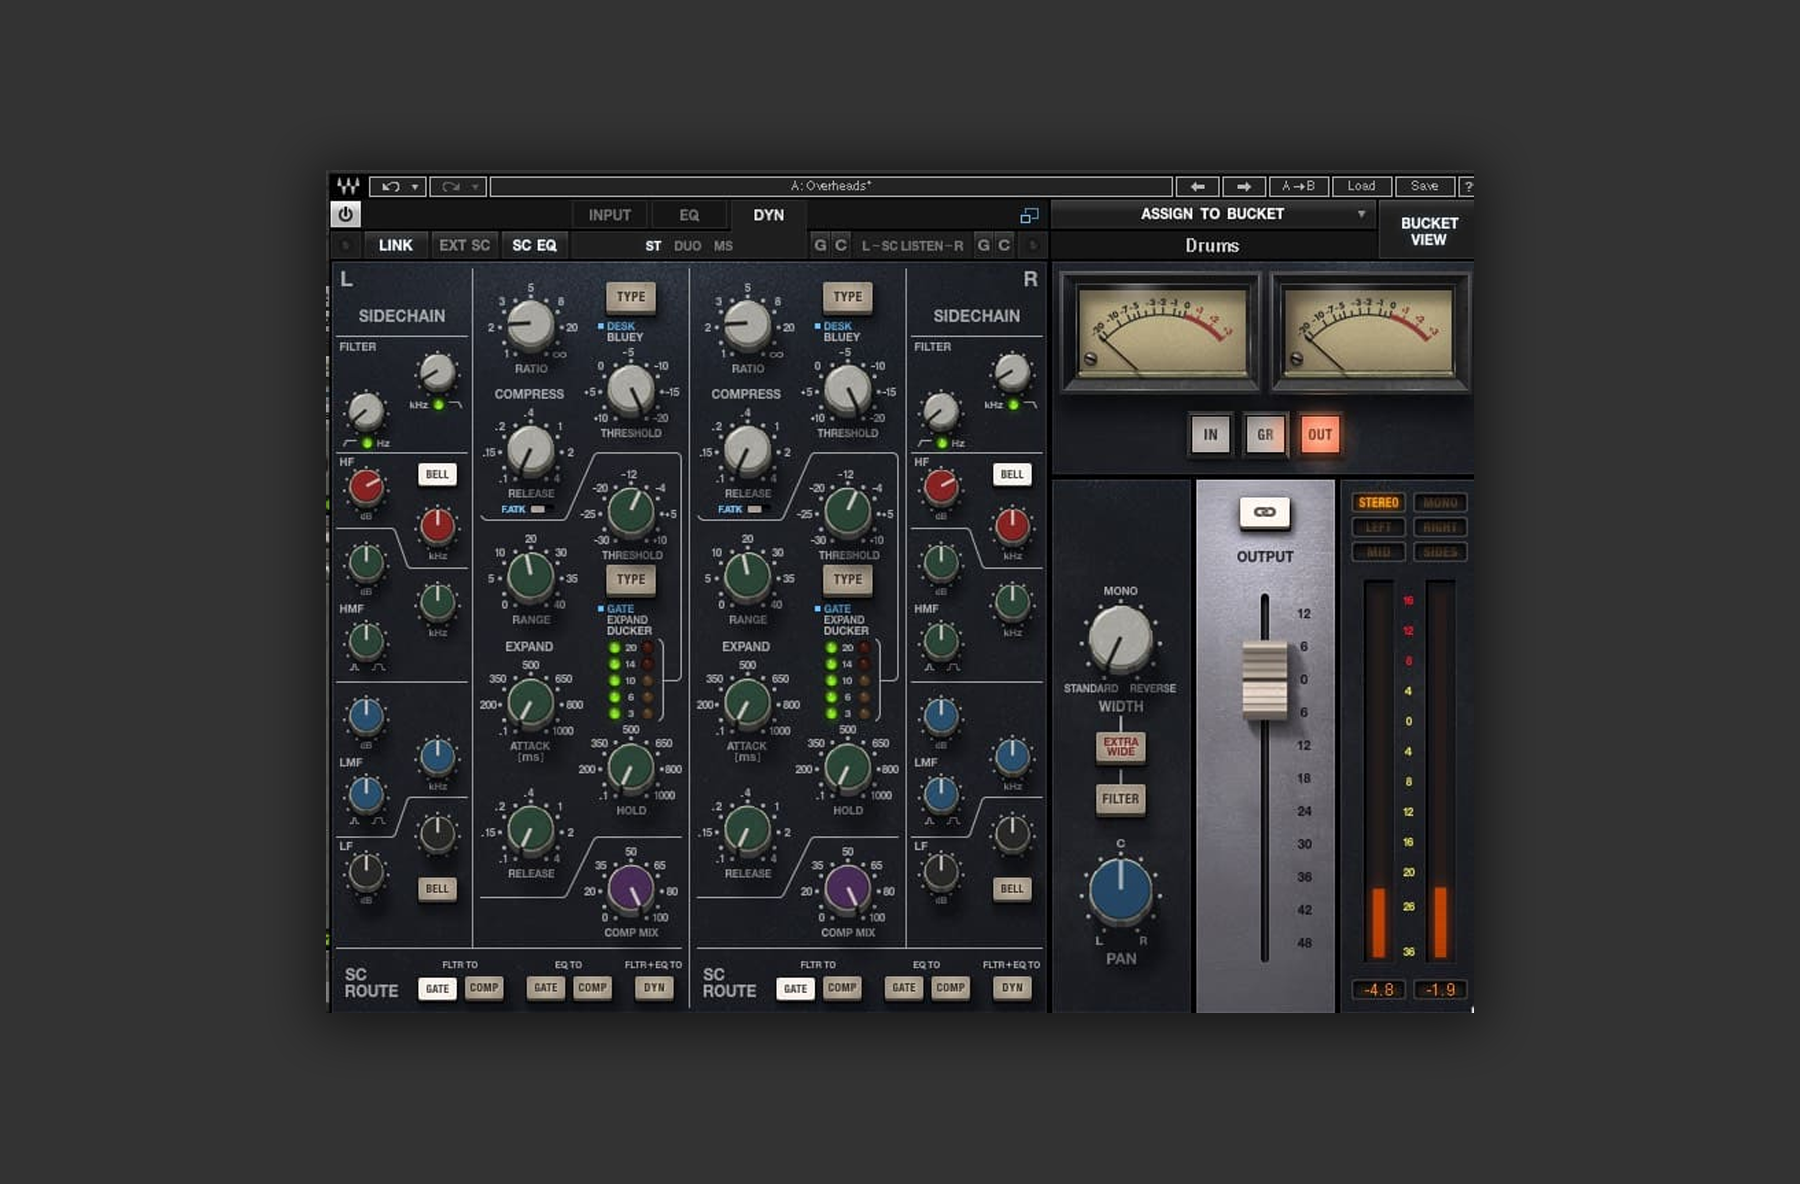Image resolution: width=1800 pixels, height=1184 pixels.
Task: Click the OUTPUT fader handle
Action: tap(1264, 680)
